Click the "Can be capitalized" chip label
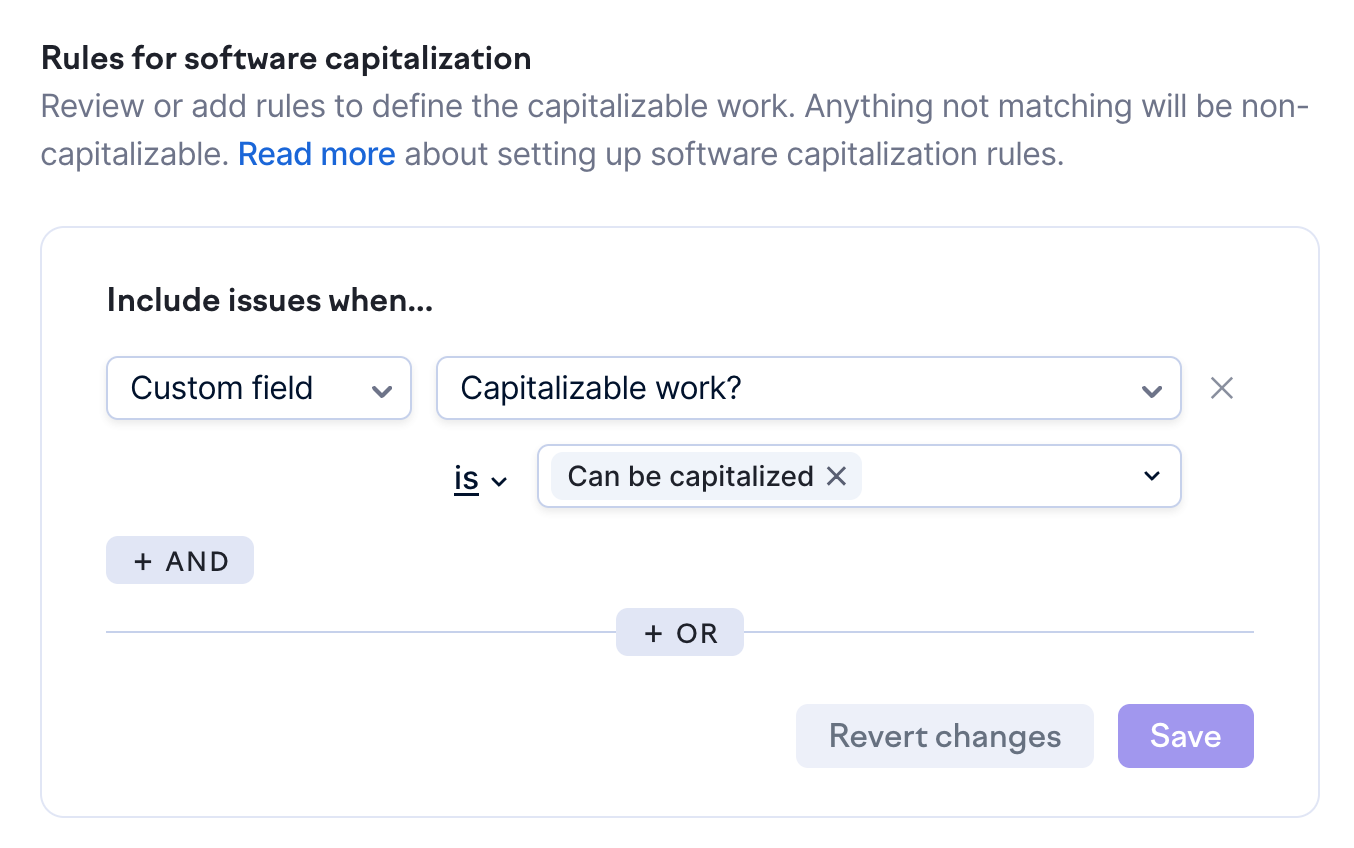This screenshot has width=1354, height=848. pyautogui.click(x=690, y=477)
